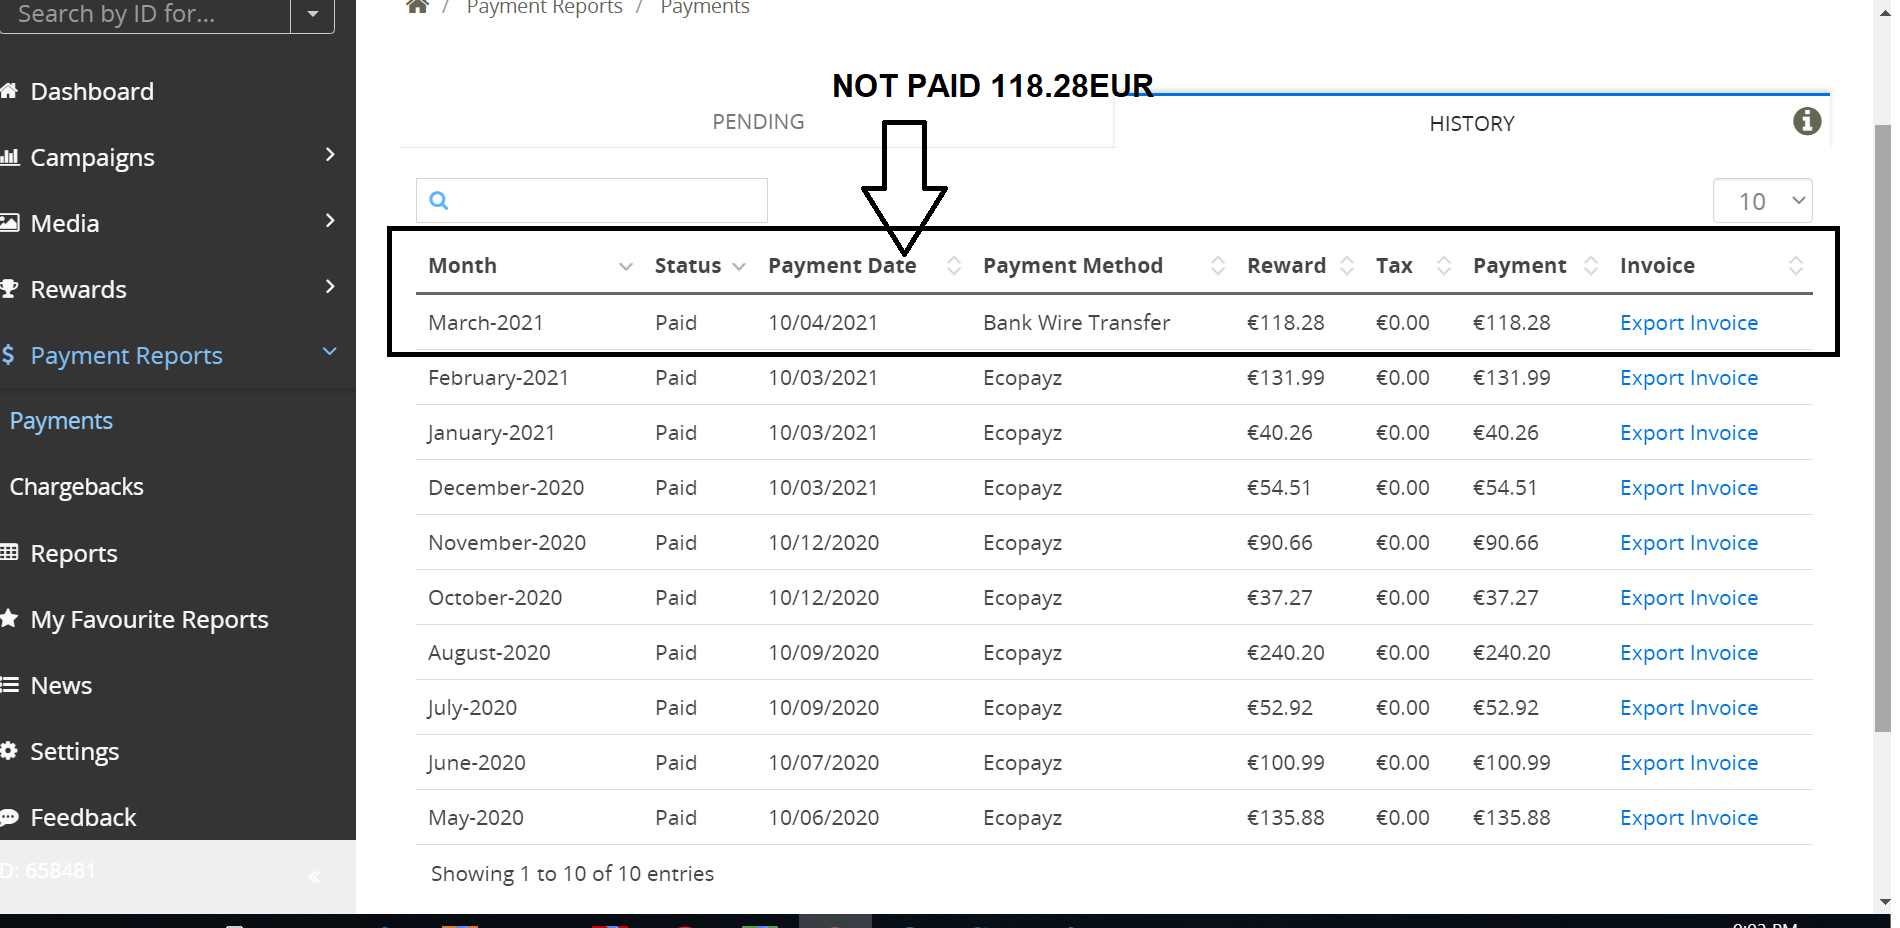The image size is (1900, 928).
Task: Export Invoice for May-2020
Action: (x=1689, y=817)
